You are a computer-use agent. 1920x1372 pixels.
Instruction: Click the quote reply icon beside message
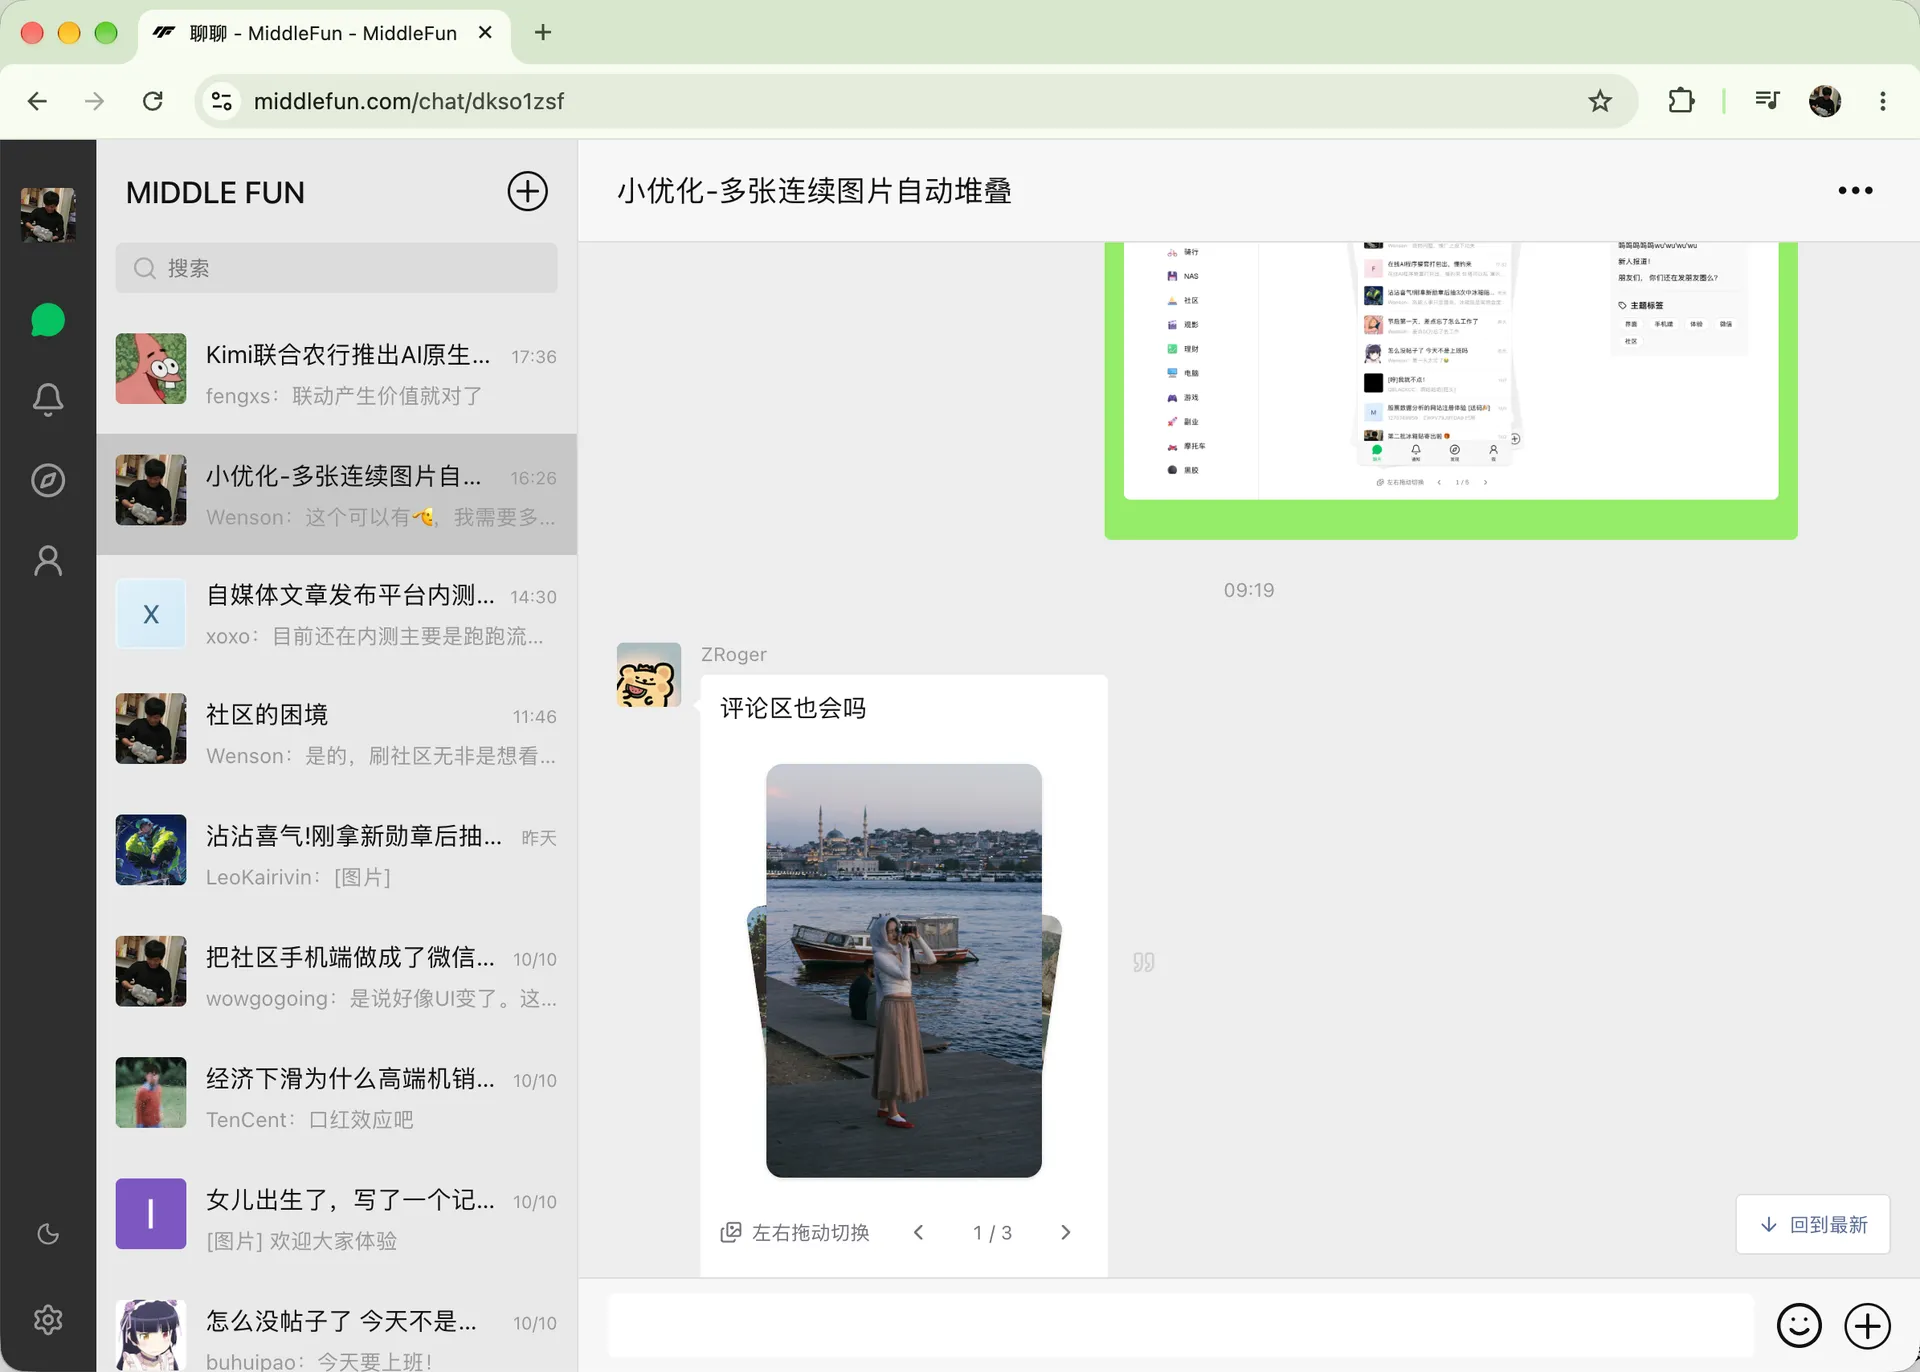tap(1143, 962)
